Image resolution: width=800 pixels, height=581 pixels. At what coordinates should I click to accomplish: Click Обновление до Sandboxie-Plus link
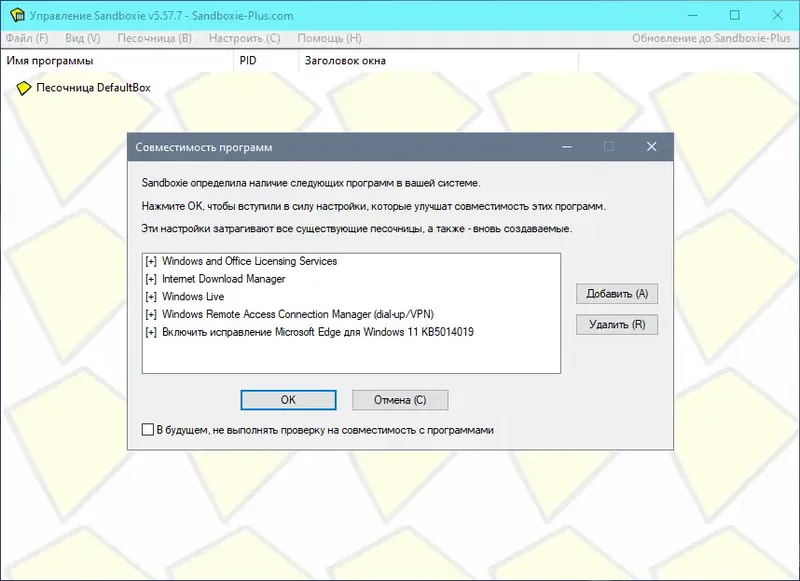coord(711,38)
